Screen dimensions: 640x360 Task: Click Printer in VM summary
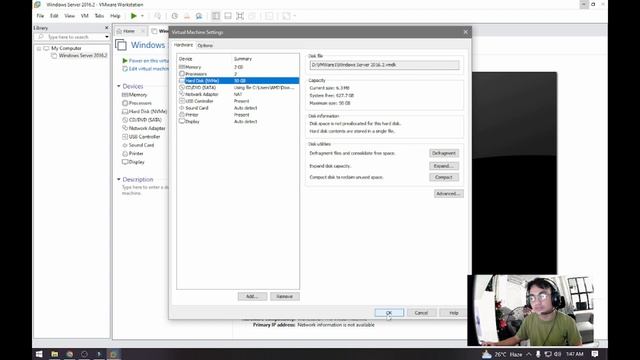[133, 153]
